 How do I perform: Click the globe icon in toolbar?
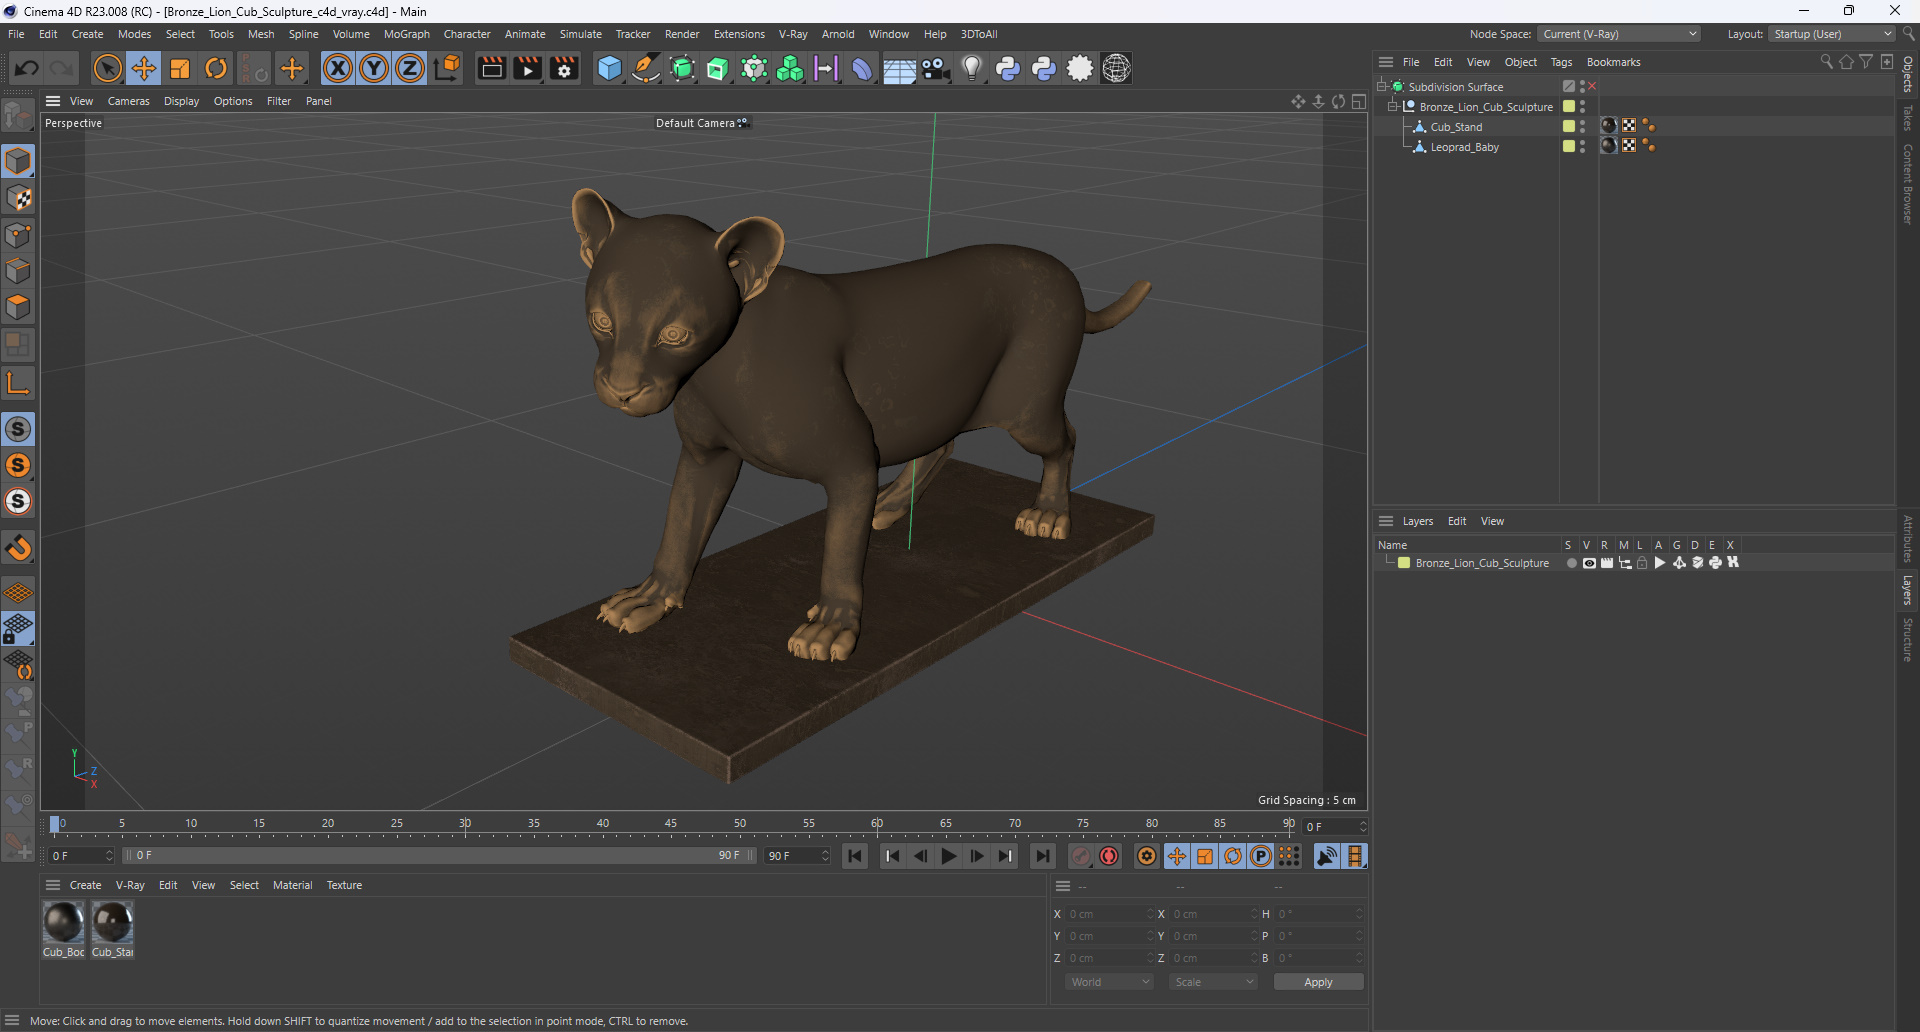pyautogui.click(x=1116, y=68)
